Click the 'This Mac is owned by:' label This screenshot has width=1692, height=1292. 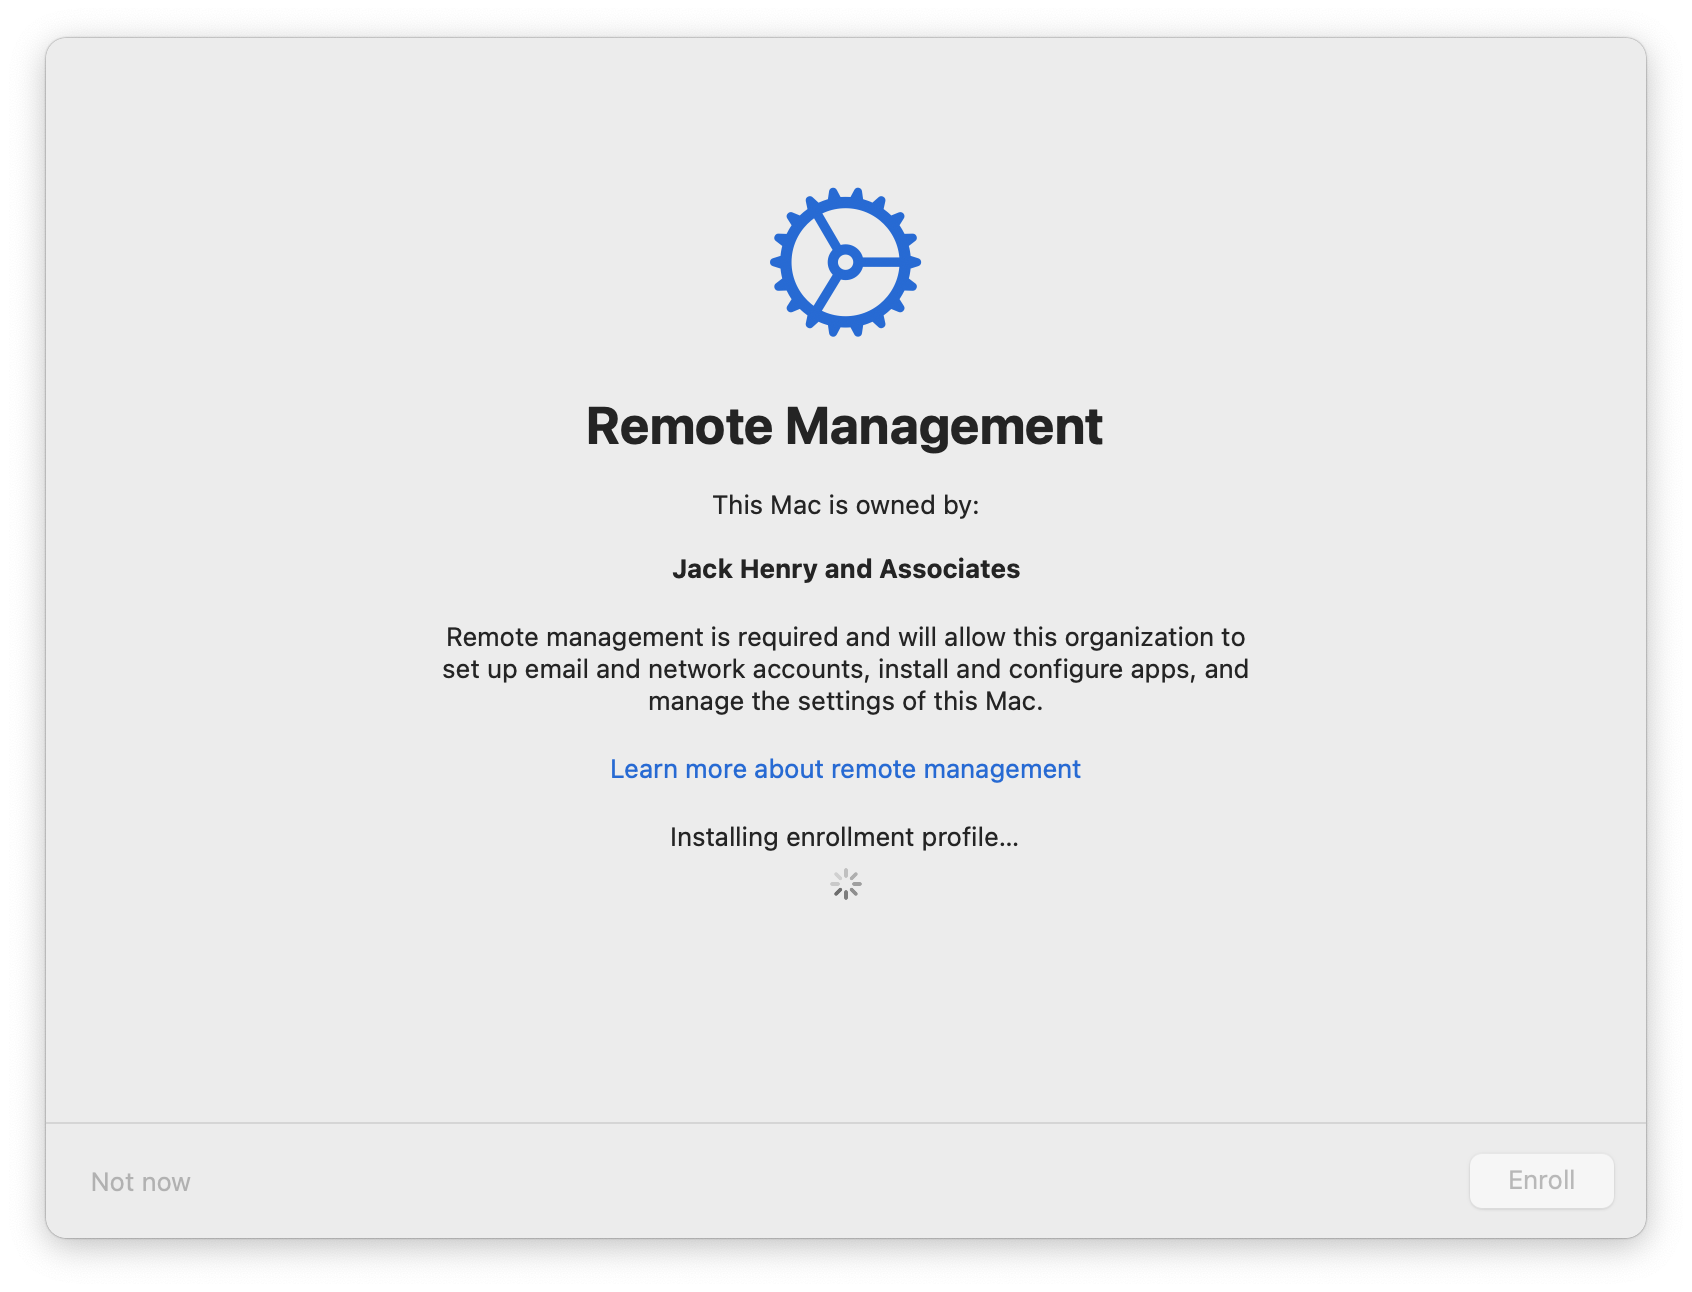click(845, 505)
